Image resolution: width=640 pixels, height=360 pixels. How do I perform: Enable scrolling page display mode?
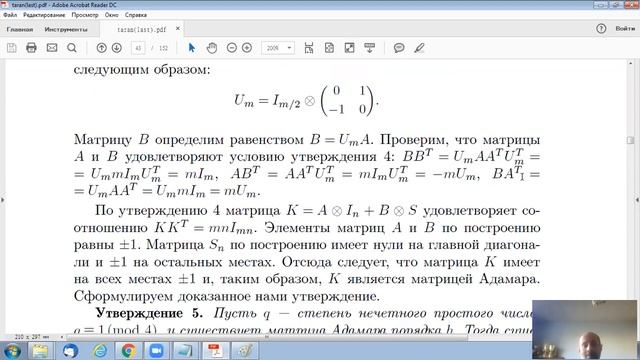click(309, 48)
